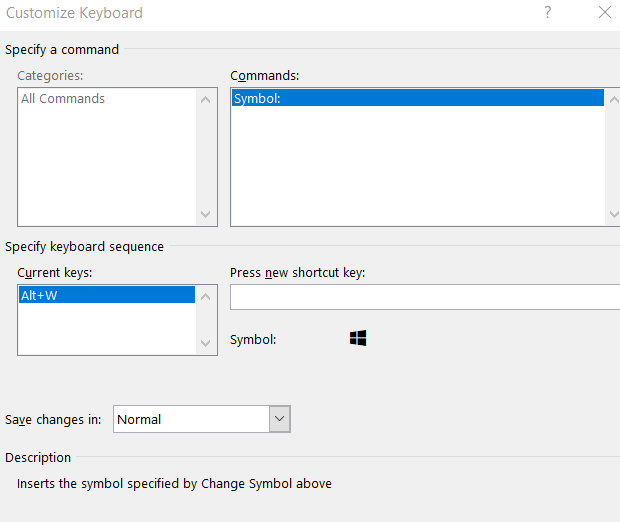This screenshot has width=620, height=522.
Task: Click the Current keys label
Action: coord(55,273)
